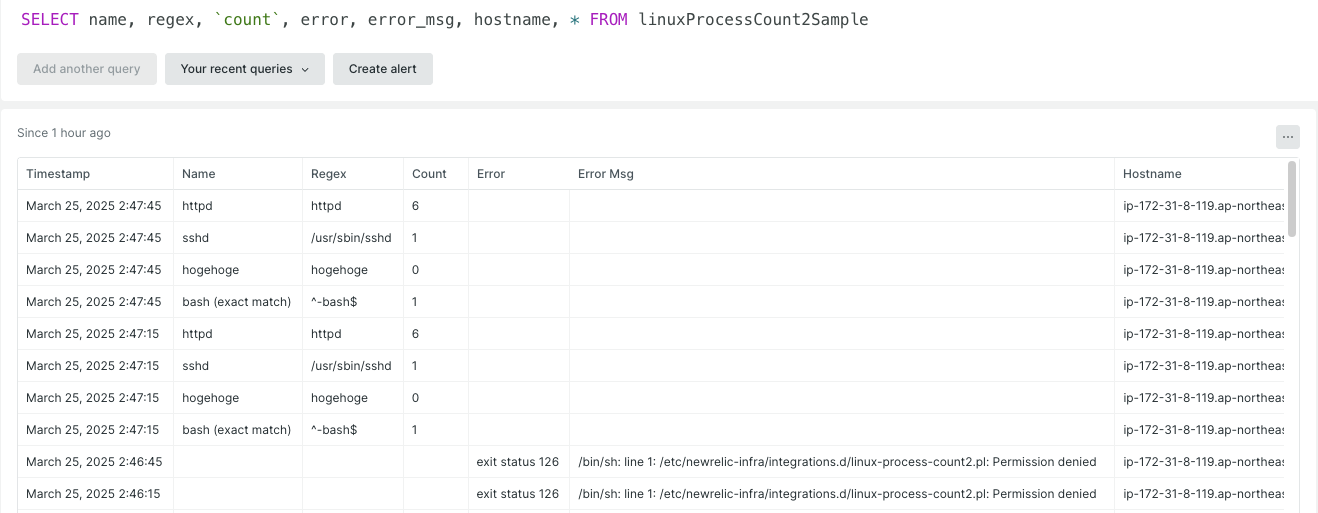Click count 0 for hogehoge at 2:47:15
1318x513 pixels.
tap(436, 398)
